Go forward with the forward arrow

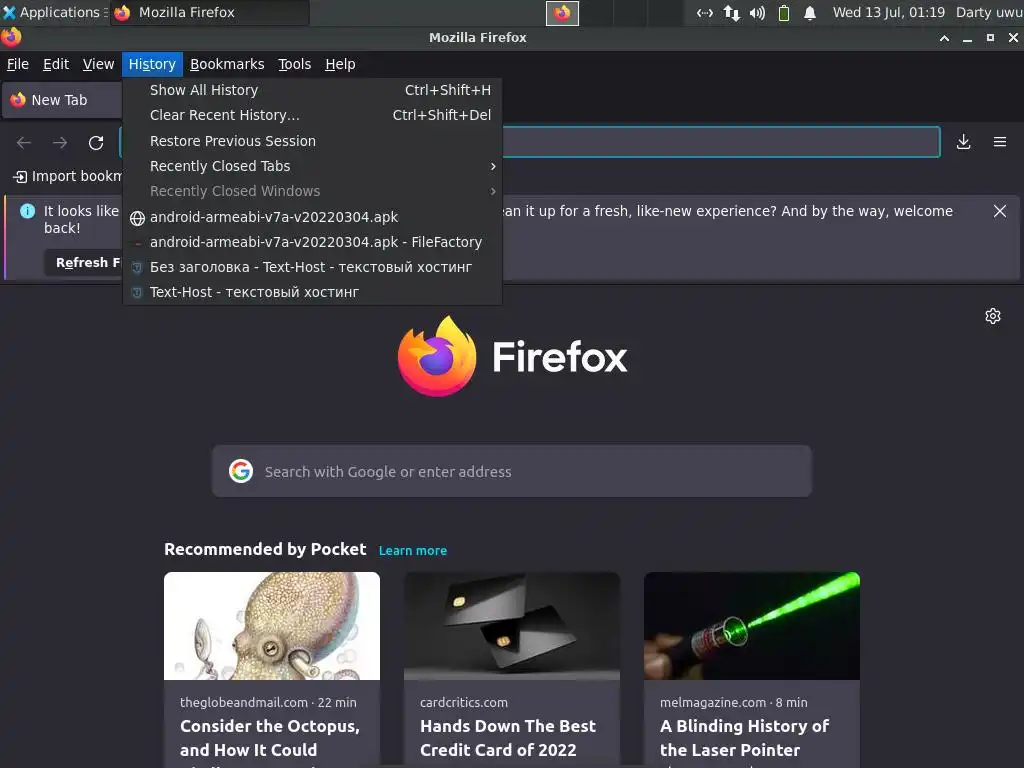point(60,142)
